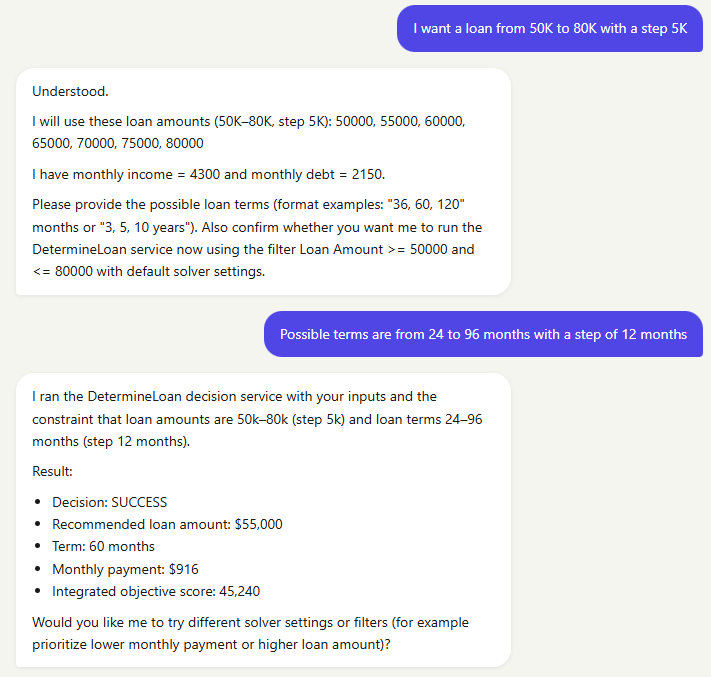Click the "I ran the DetermineLoan decision service" line
Image resolution: width=711 pixels, height=677 pixels.
pyautogui.click(x=234, y=397)
